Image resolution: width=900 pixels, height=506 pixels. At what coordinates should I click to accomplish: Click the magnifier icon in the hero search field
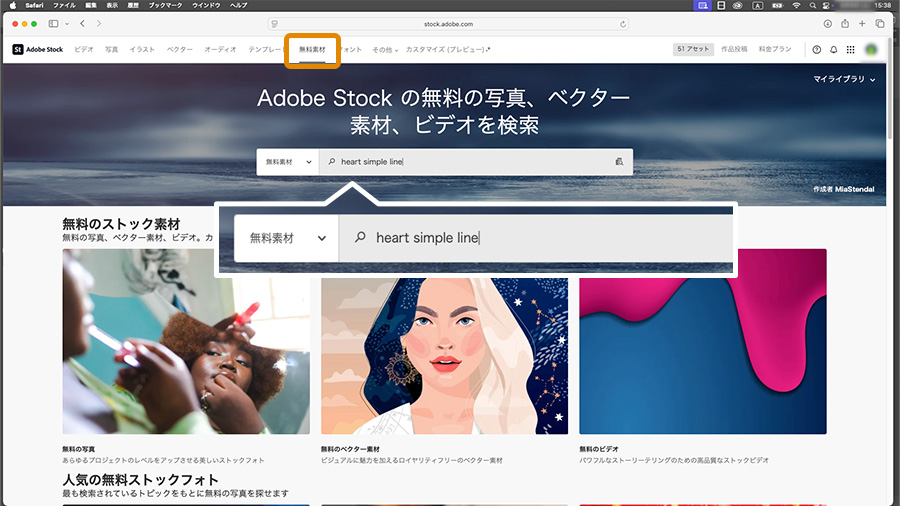tap(332, 162)
